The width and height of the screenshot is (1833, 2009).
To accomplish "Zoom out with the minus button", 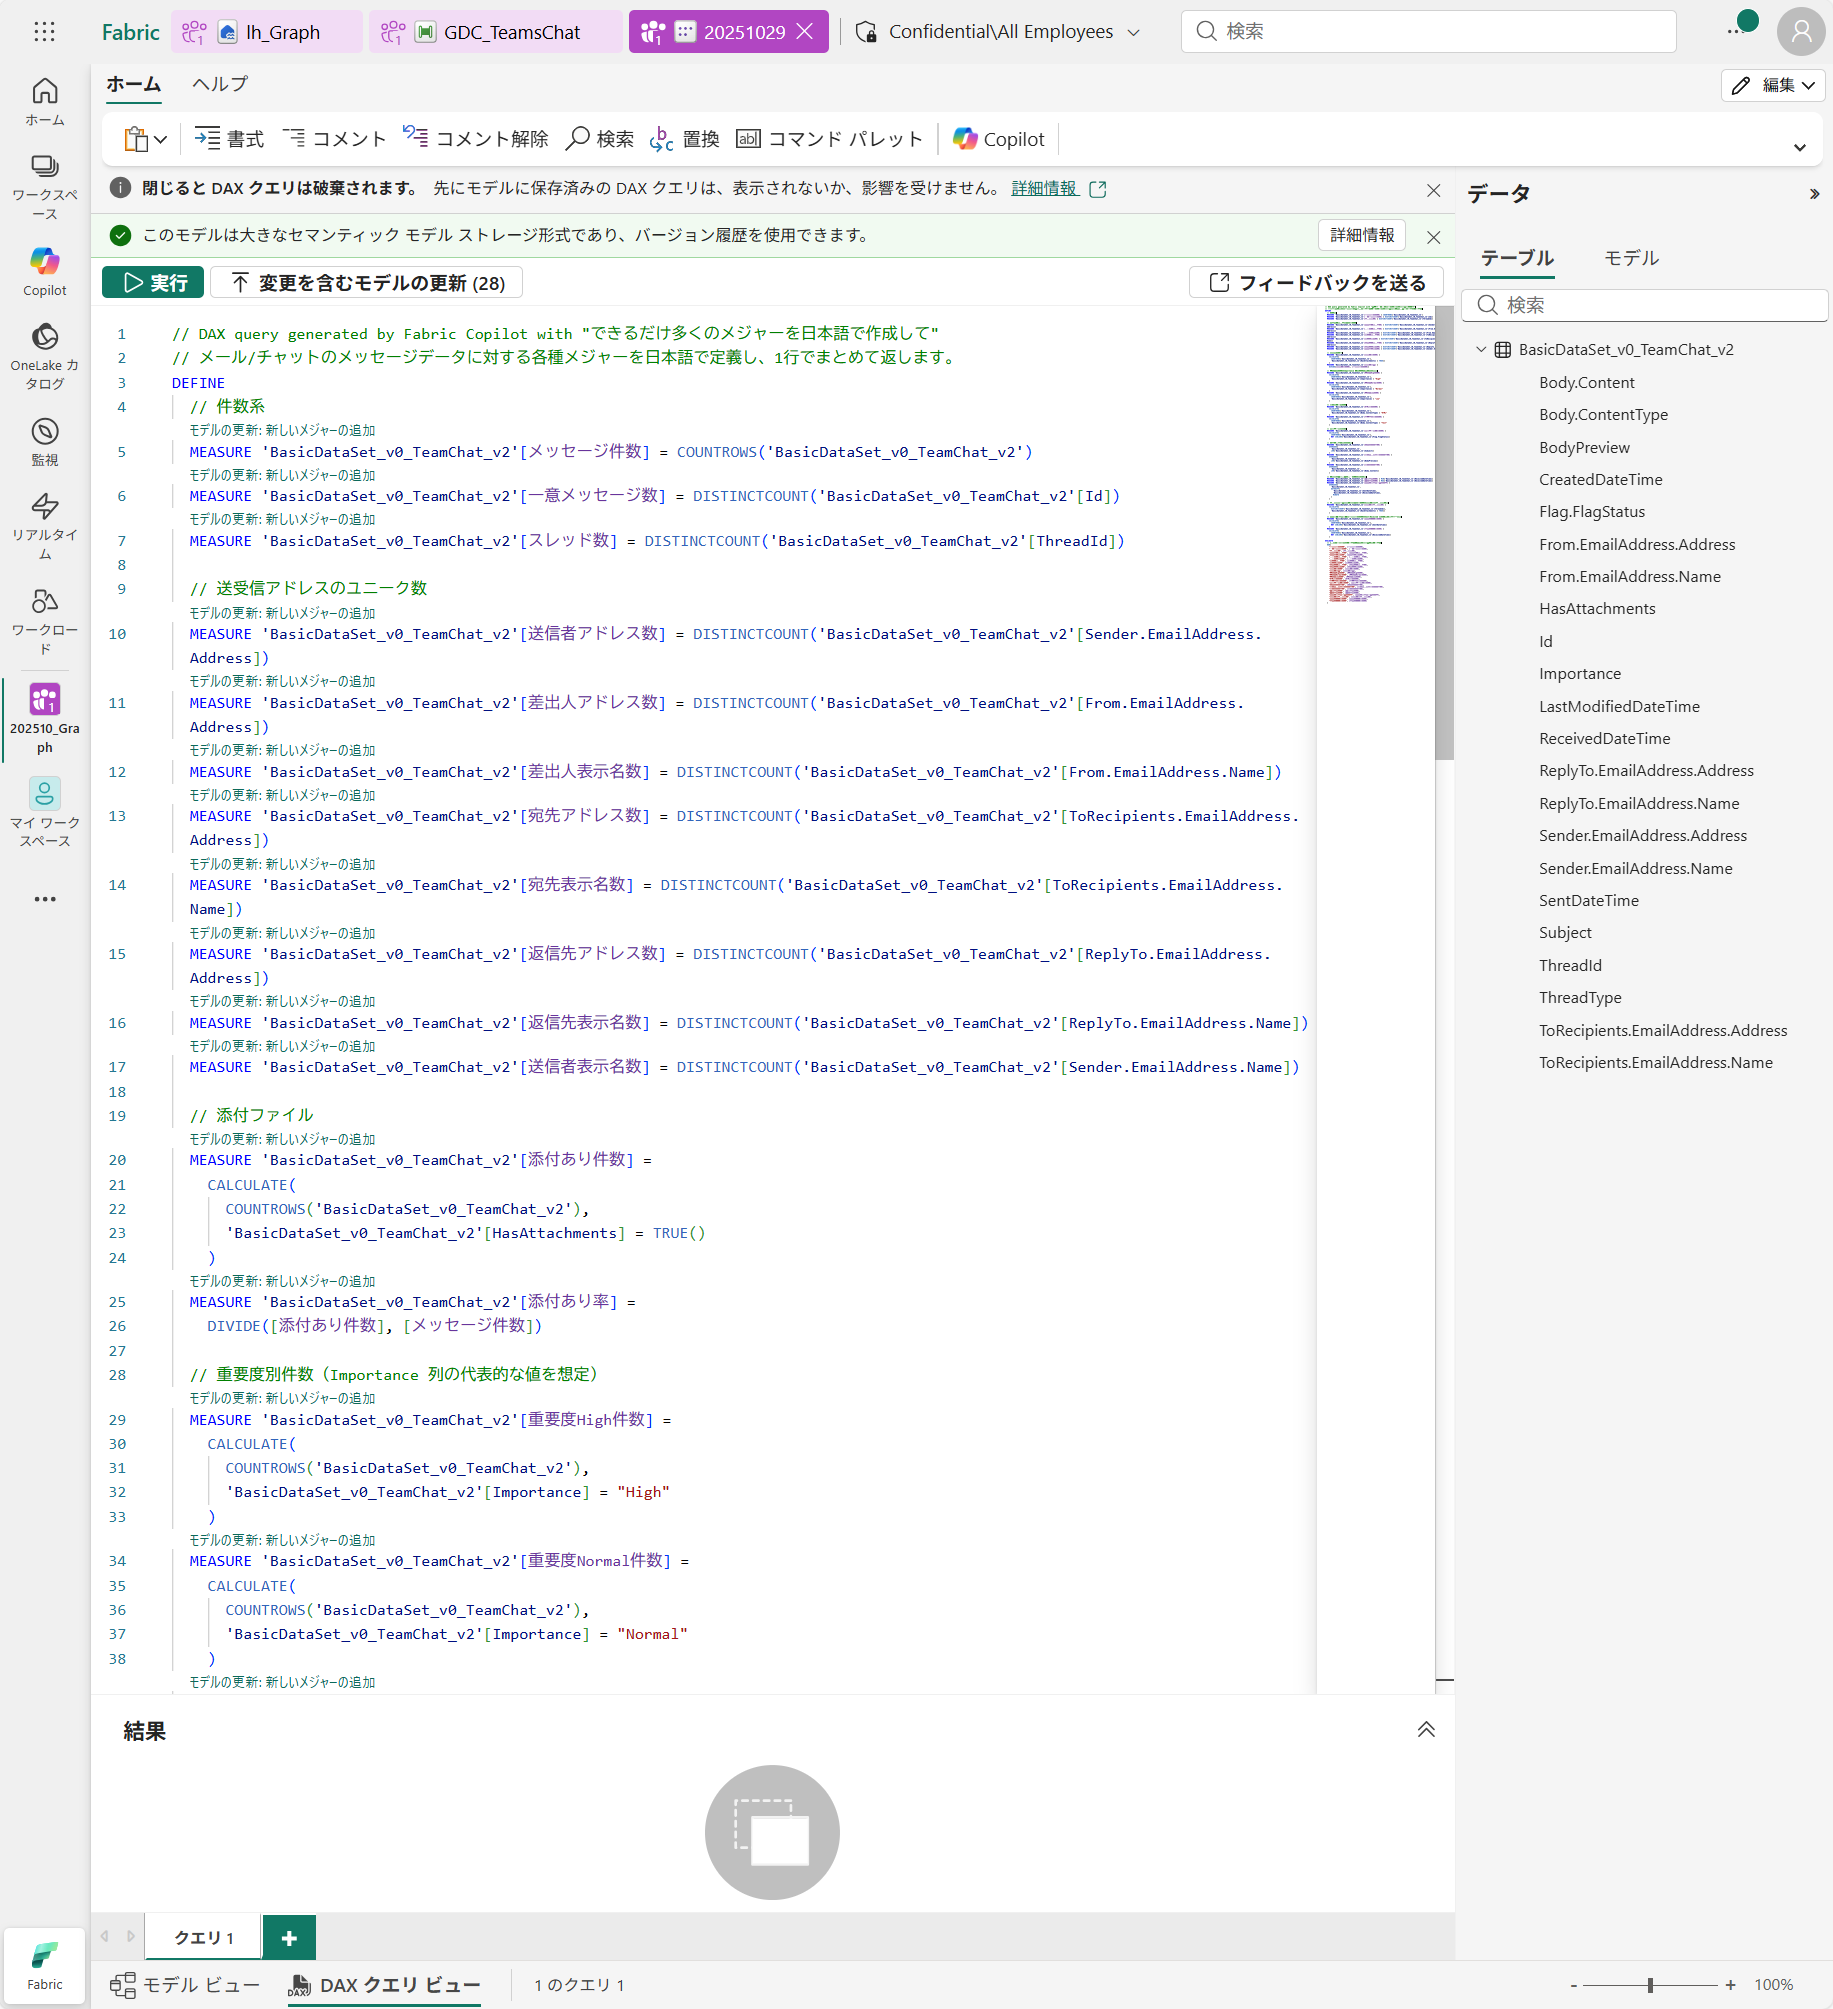I will (x=1574, y=1985).
